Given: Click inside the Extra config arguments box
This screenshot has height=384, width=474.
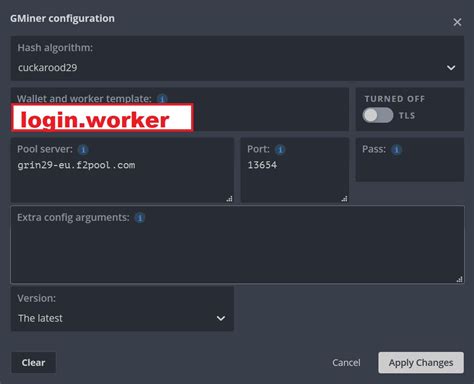Looking at the screenshot, I should tap(237, 245).
